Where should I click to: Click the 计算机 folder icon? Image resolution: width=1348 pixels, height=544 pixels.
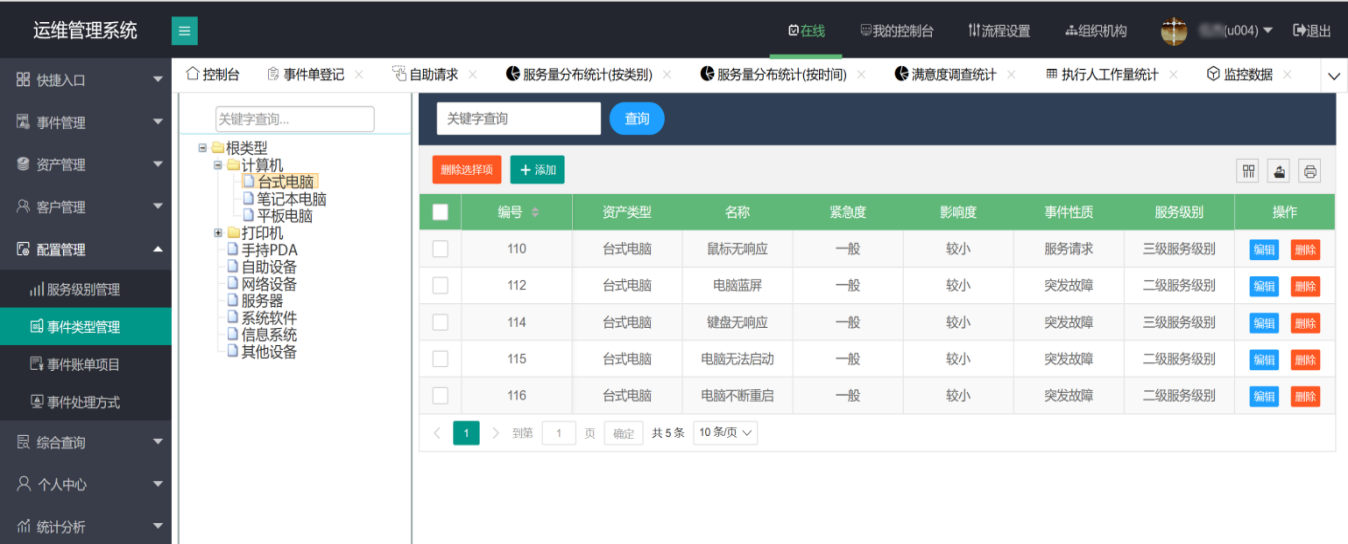tap(233, 165)
